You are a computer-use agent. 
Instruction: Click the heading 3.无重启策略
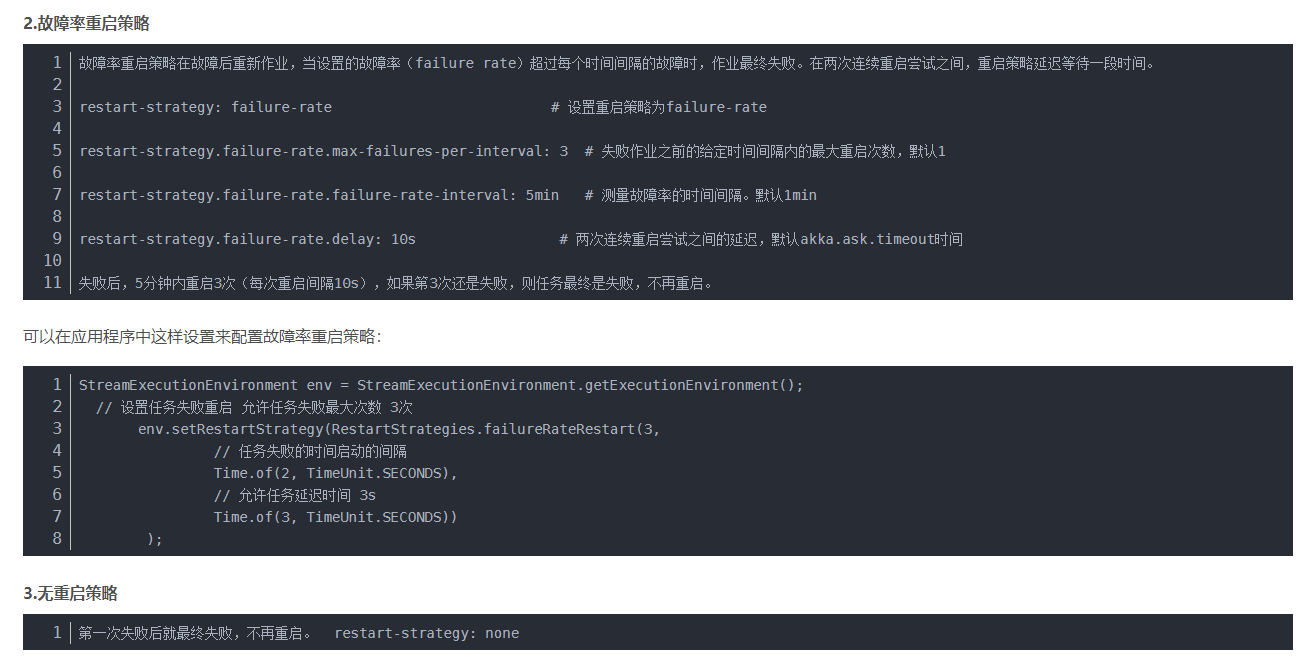point(70,593)
